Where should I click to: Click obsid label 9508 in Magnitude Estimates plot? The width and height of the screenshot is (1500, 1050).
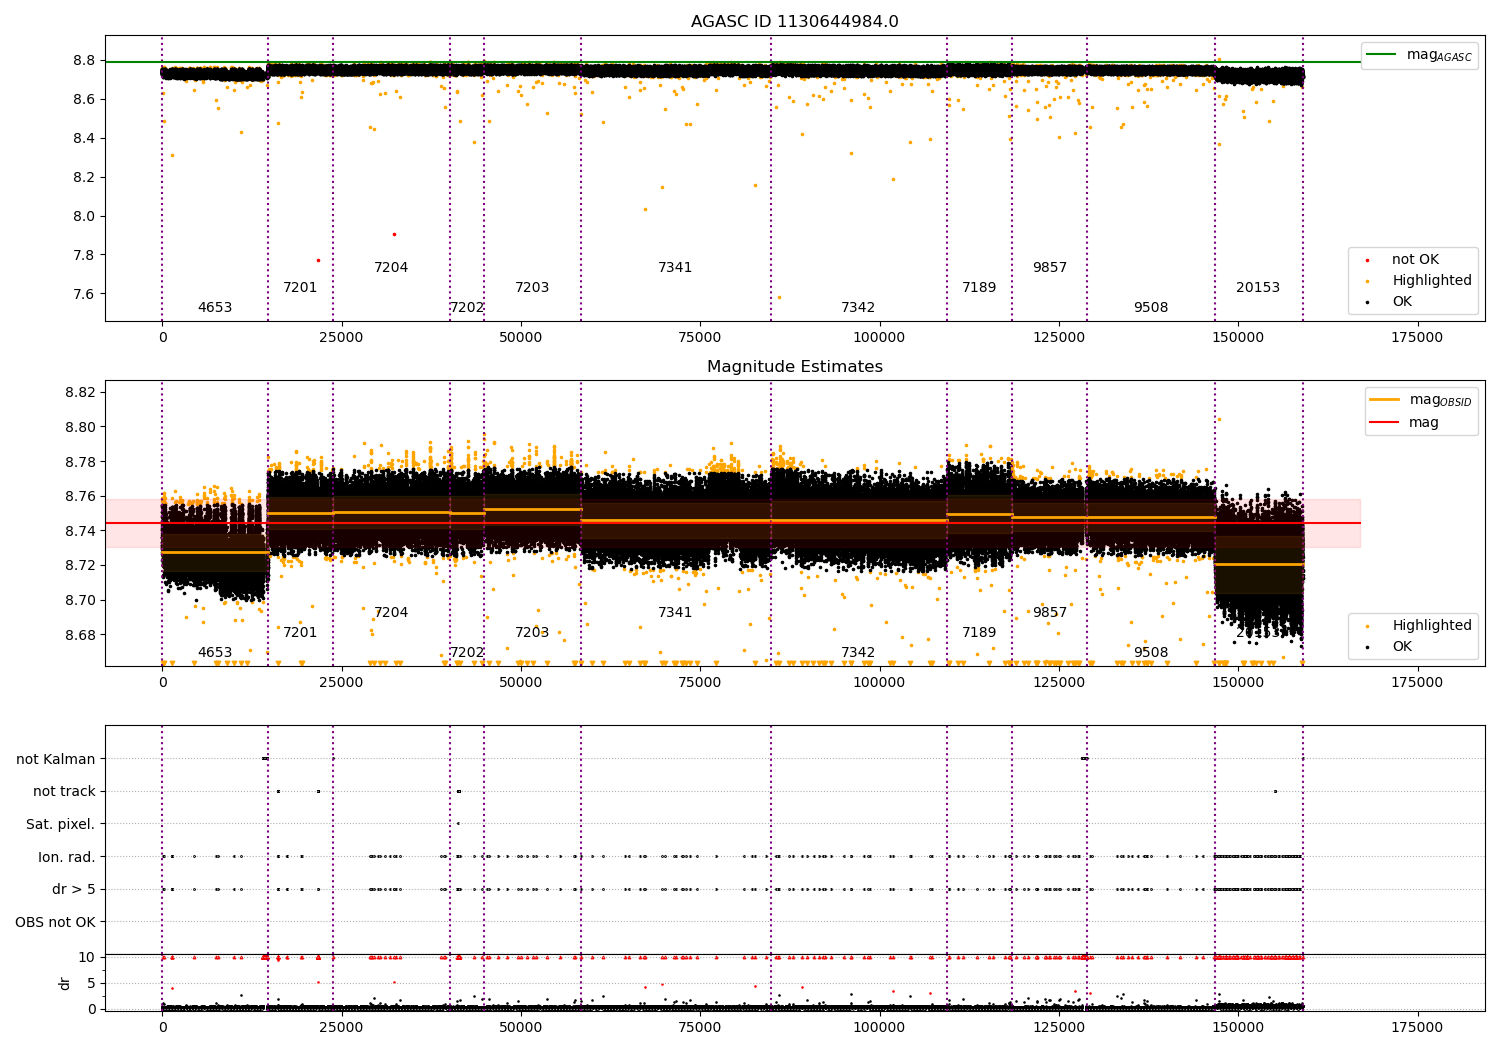click(1151, 653)
